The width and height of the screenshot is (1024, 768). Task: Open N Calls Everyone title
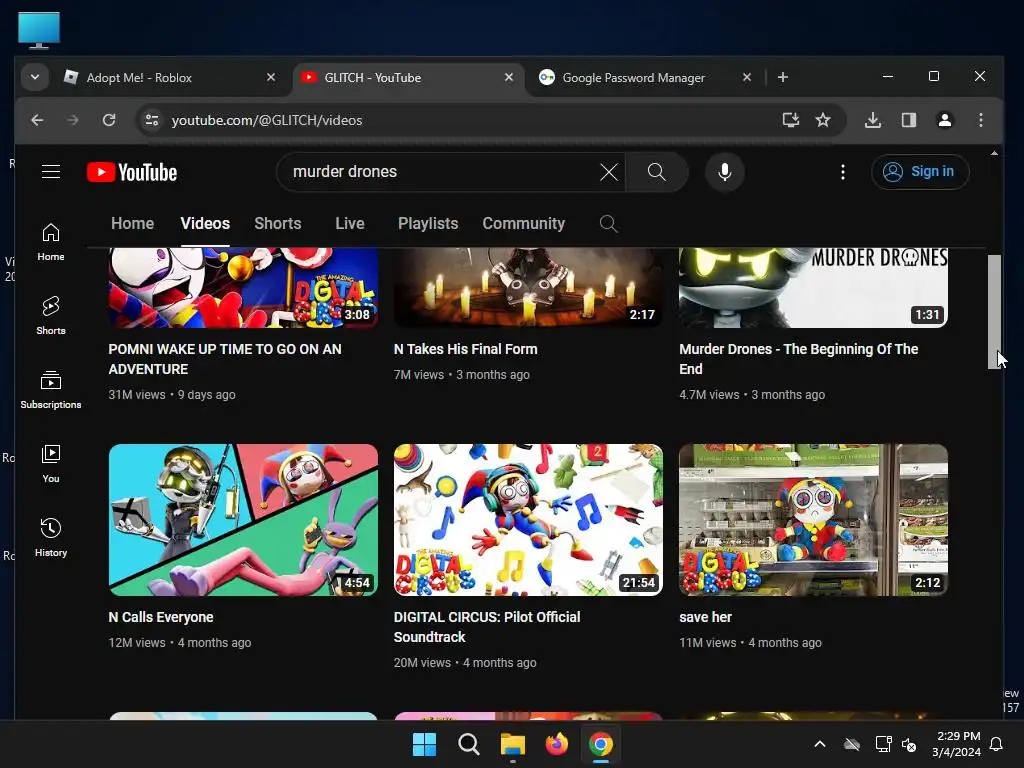pos(161,617)
